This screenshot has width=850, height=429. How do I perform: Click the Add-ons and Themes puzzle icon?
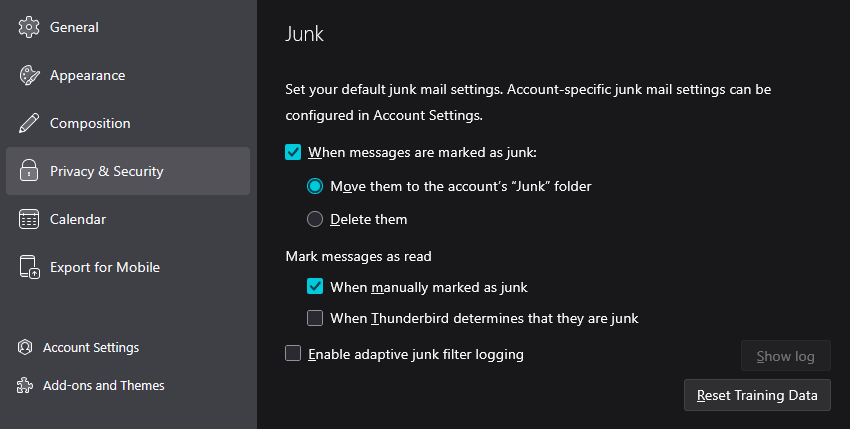pyautogui.click(x=25, y=386)
